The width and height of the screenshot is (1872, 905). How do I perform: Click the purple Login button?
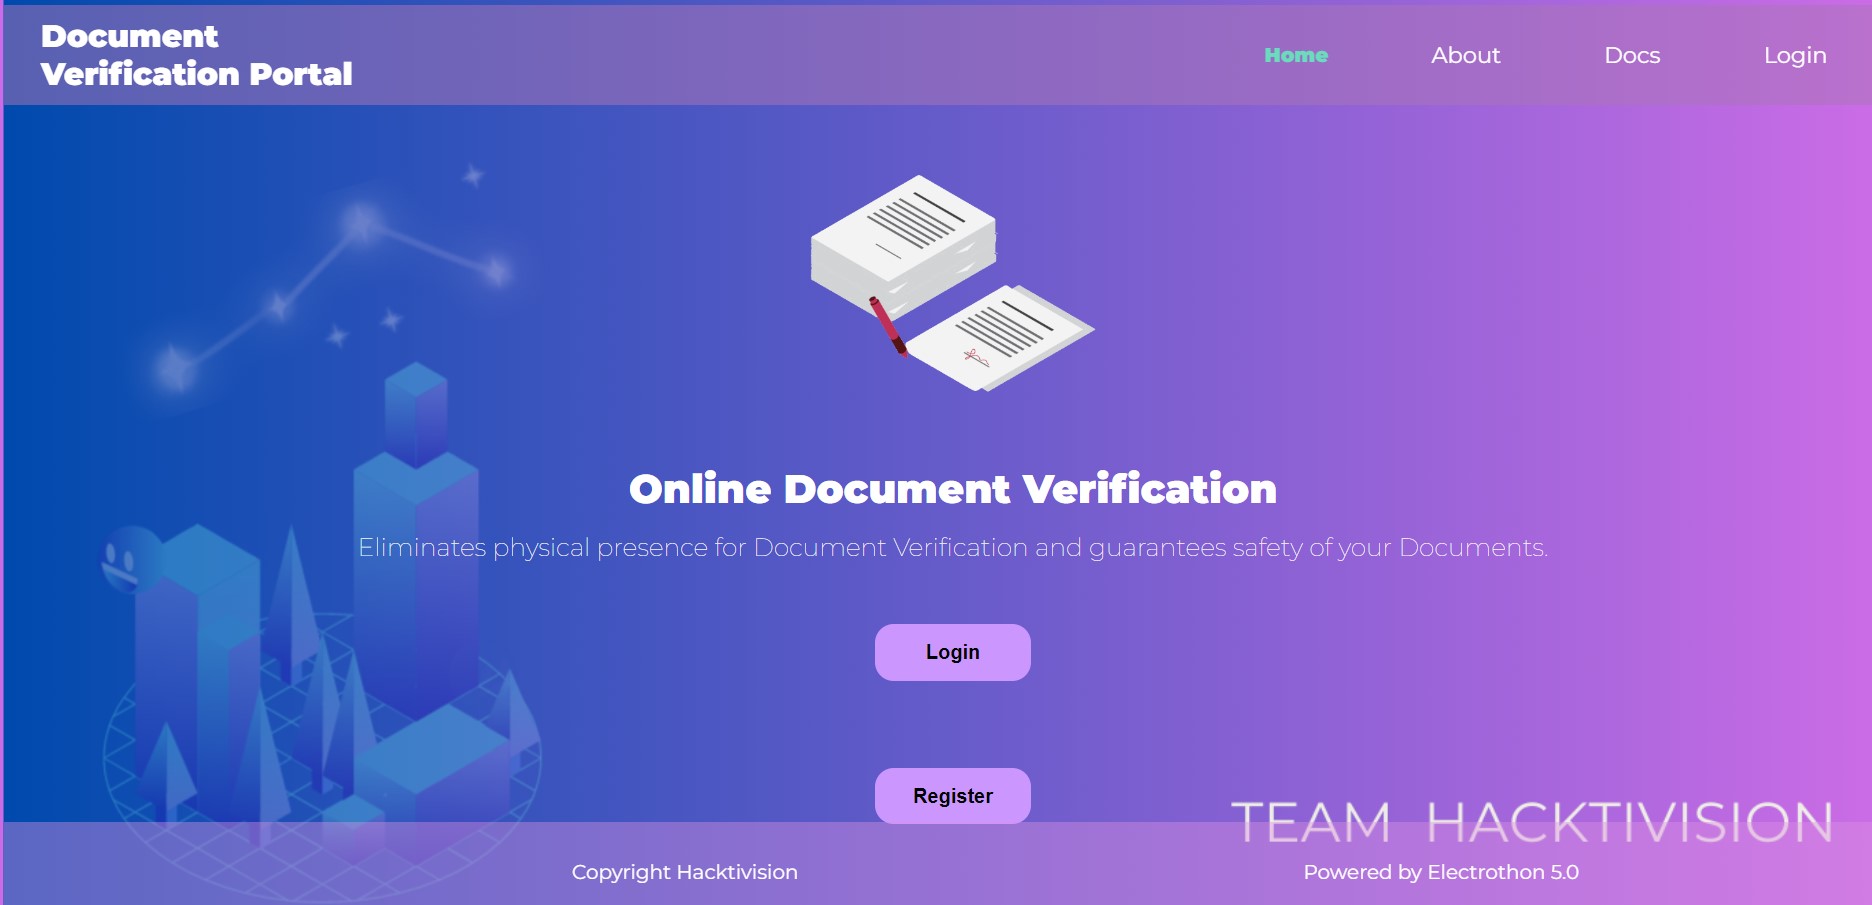click(953, 652)
